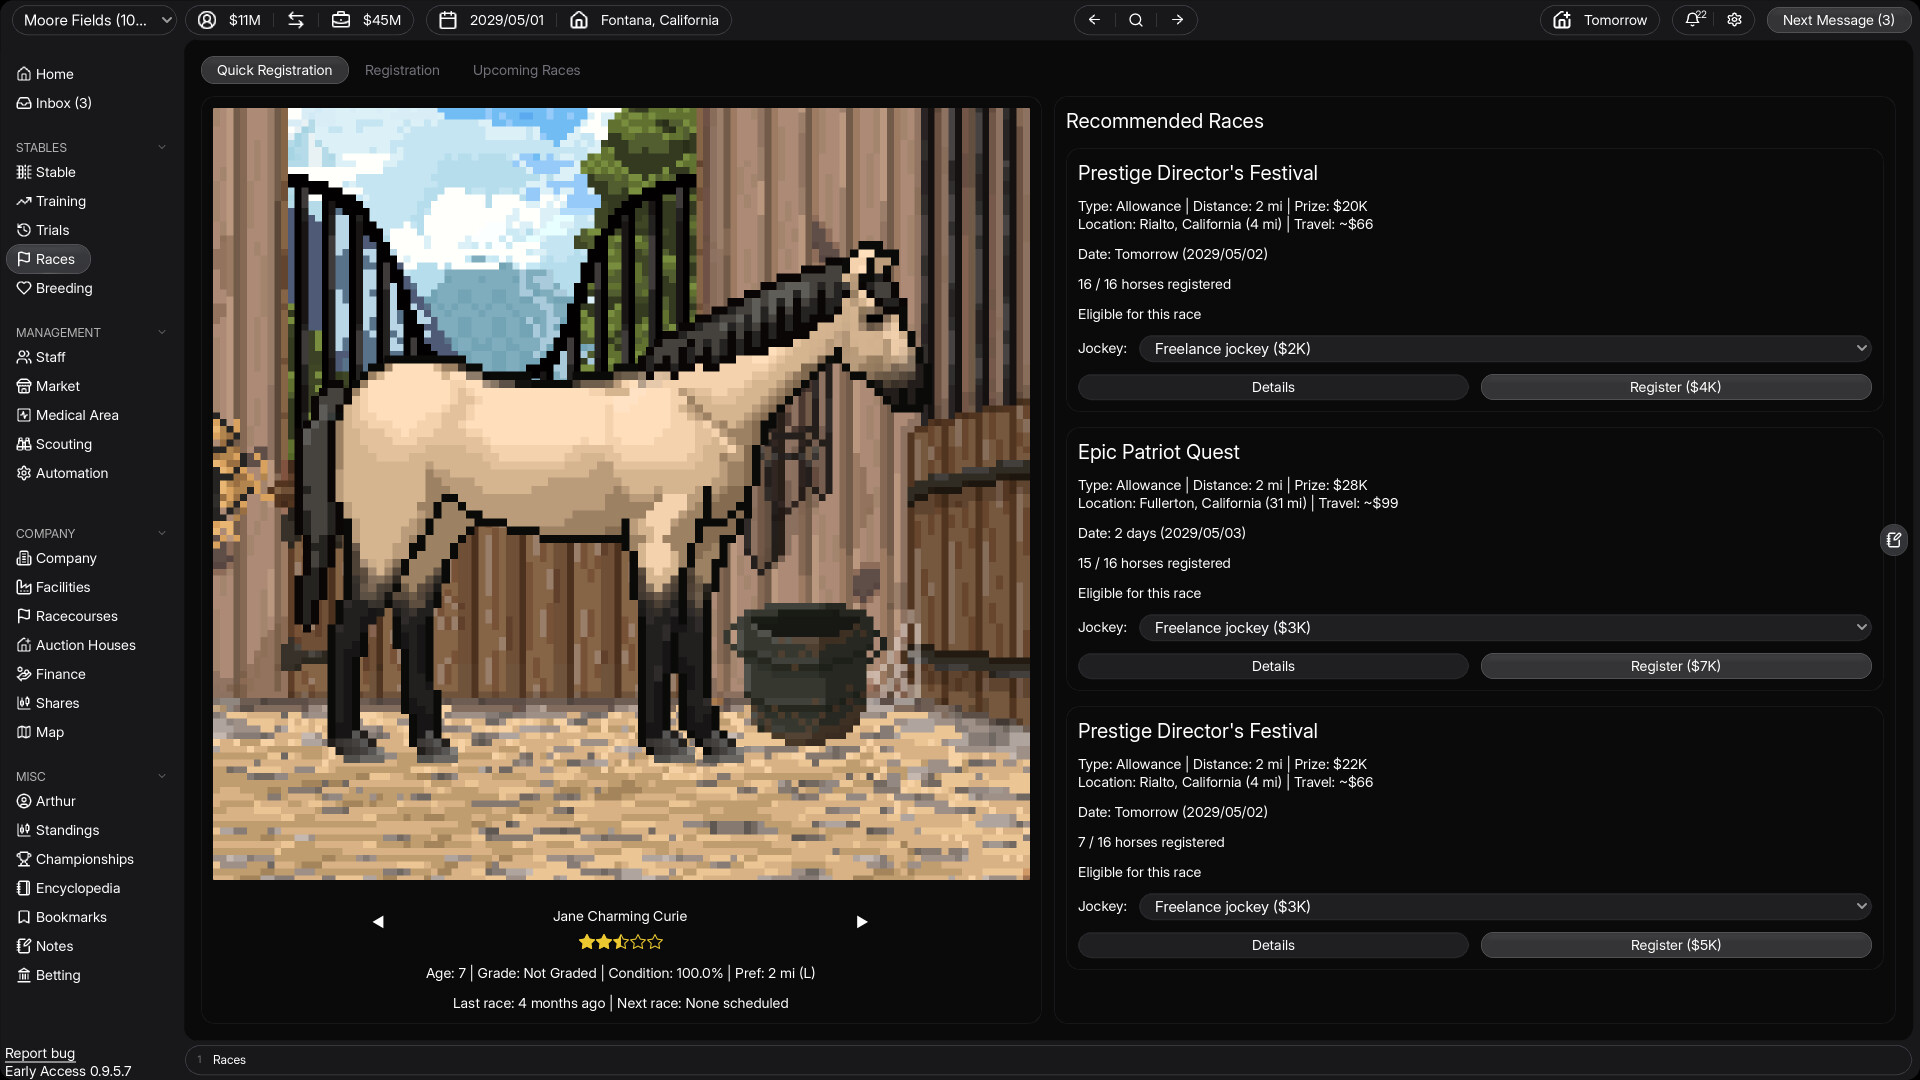Image resolution: width=1920 pixels, height=1080 pixels.
Task: Click the horse portrait image
Action: [621, 494]
